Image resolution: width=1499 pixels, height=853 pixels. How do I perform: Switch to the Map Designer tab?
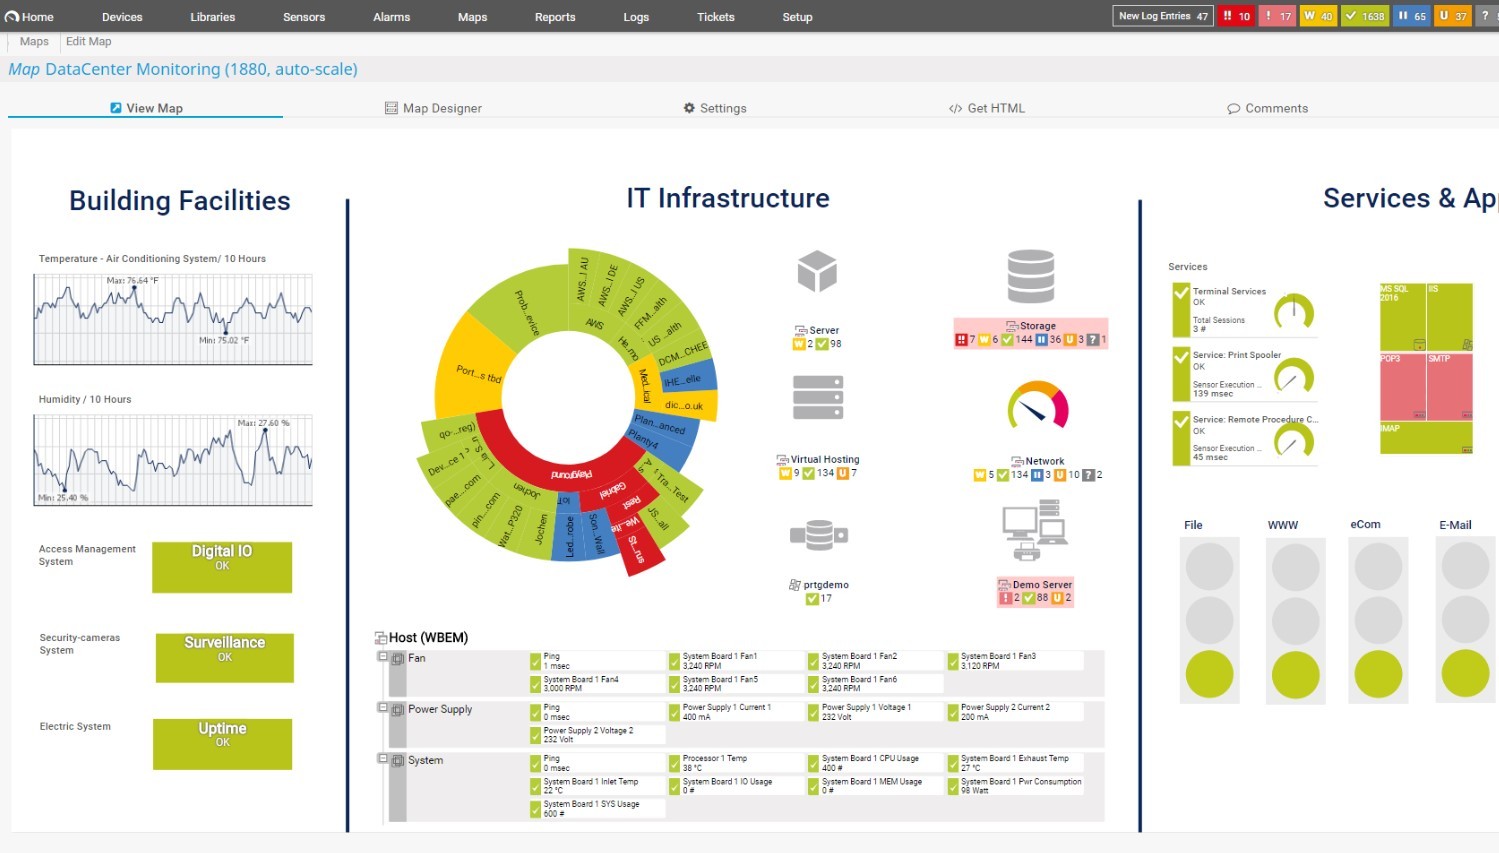point(433,108)
